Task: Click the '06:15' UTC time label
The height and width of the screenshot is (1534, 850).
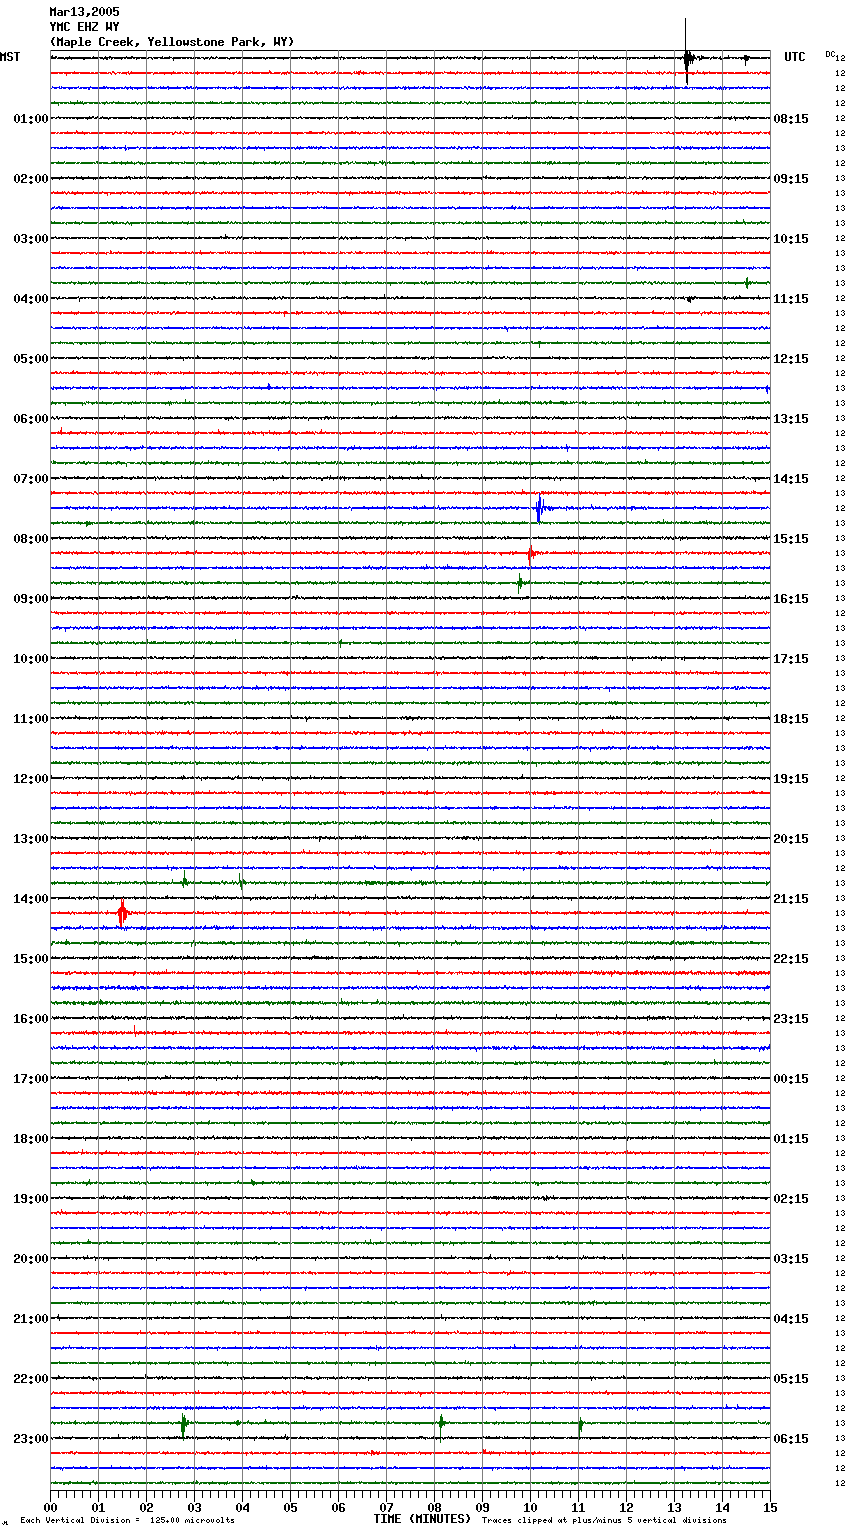Action: [791, 1439]
